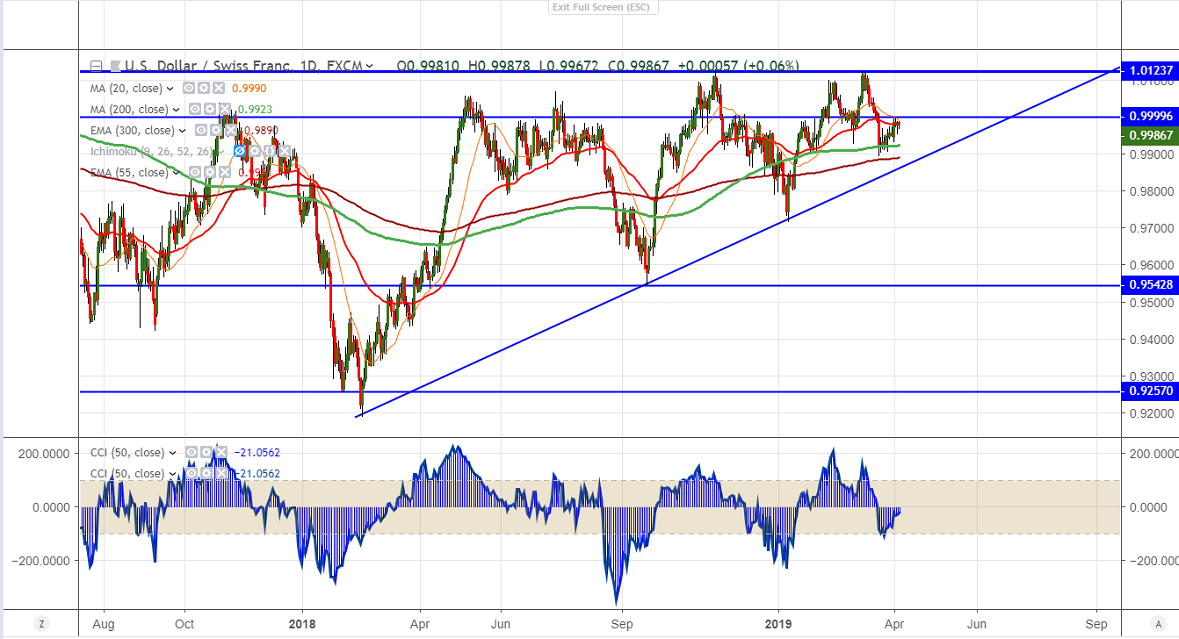Click the Oct label on time axis
Viewport: 1179px width, 639px height.
click(184, 624)
